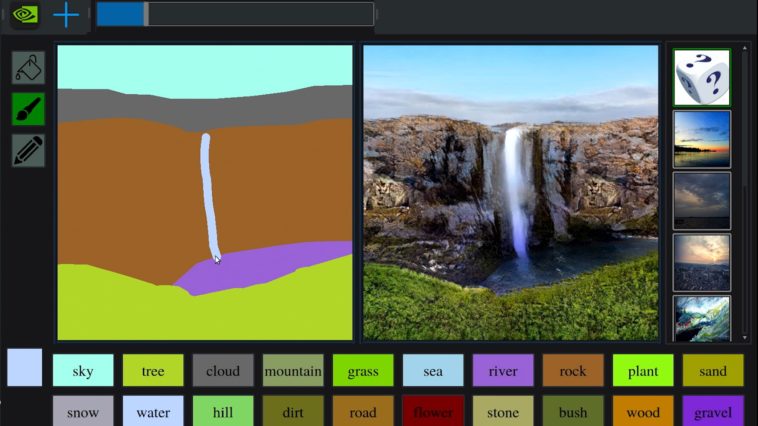This screenshot has width=758, height=426.
Task: Pick the plant label swatch
Action: [643, 370]
